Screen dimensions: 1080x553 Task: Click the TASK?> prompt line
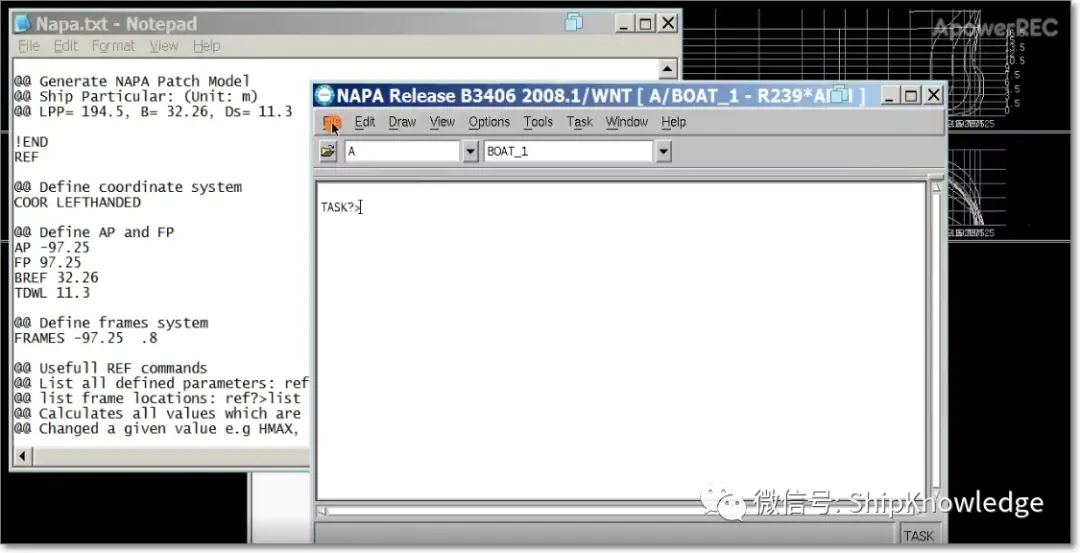tap(341, 207)
